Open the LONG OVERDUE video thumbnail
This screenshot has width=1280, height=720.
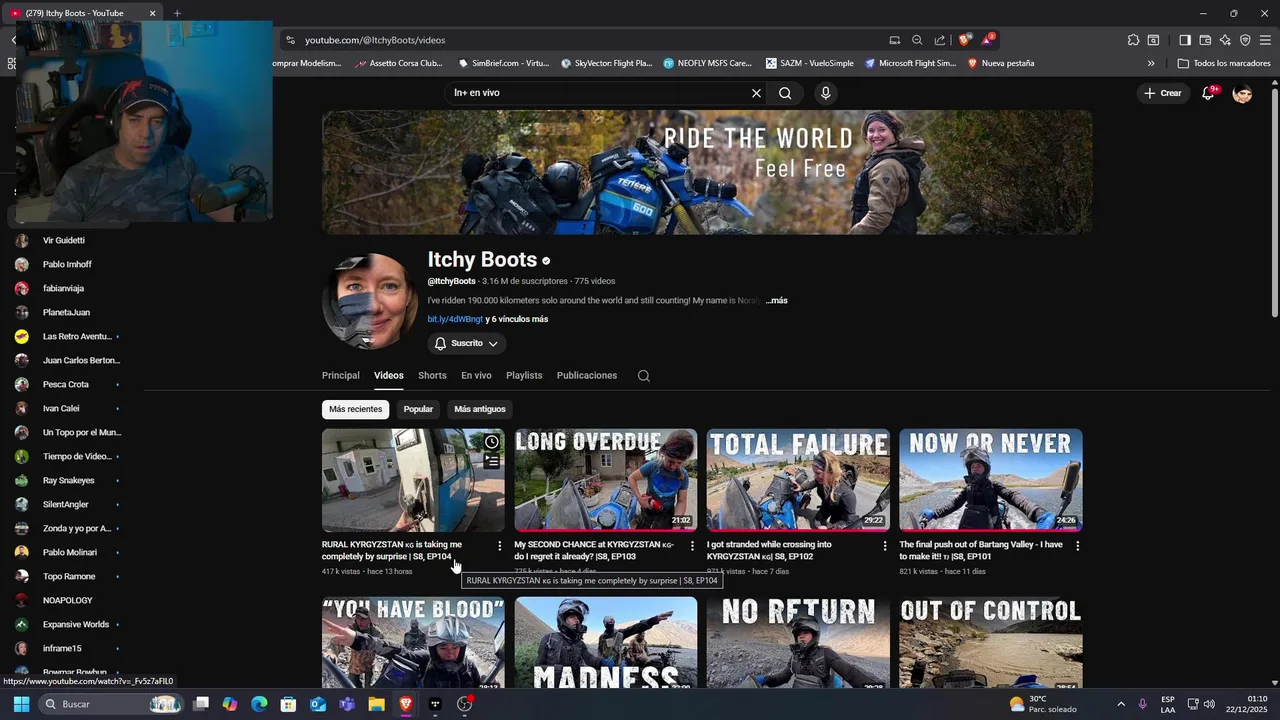coord(606,480)
